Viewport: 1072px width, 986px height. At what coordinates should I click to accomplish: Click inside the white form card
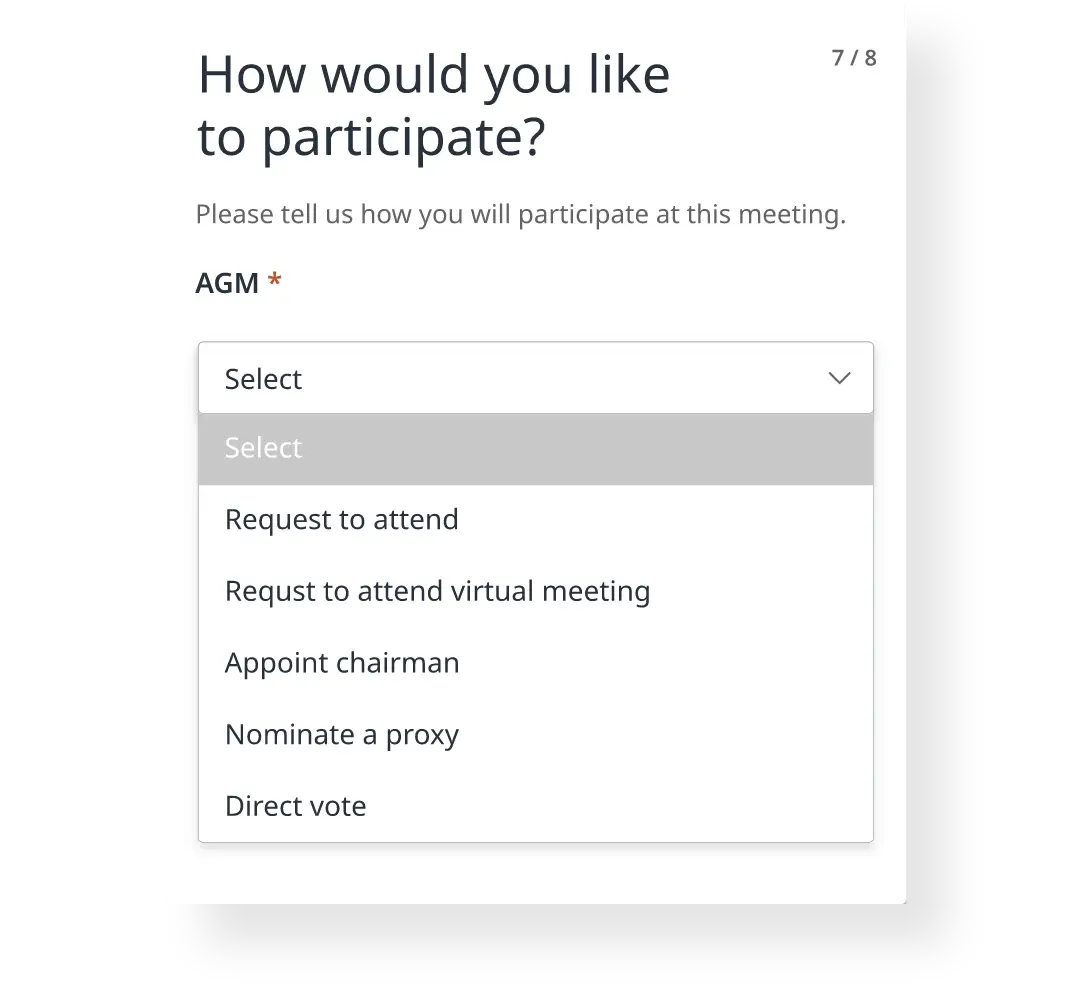(x=533, y=875)
